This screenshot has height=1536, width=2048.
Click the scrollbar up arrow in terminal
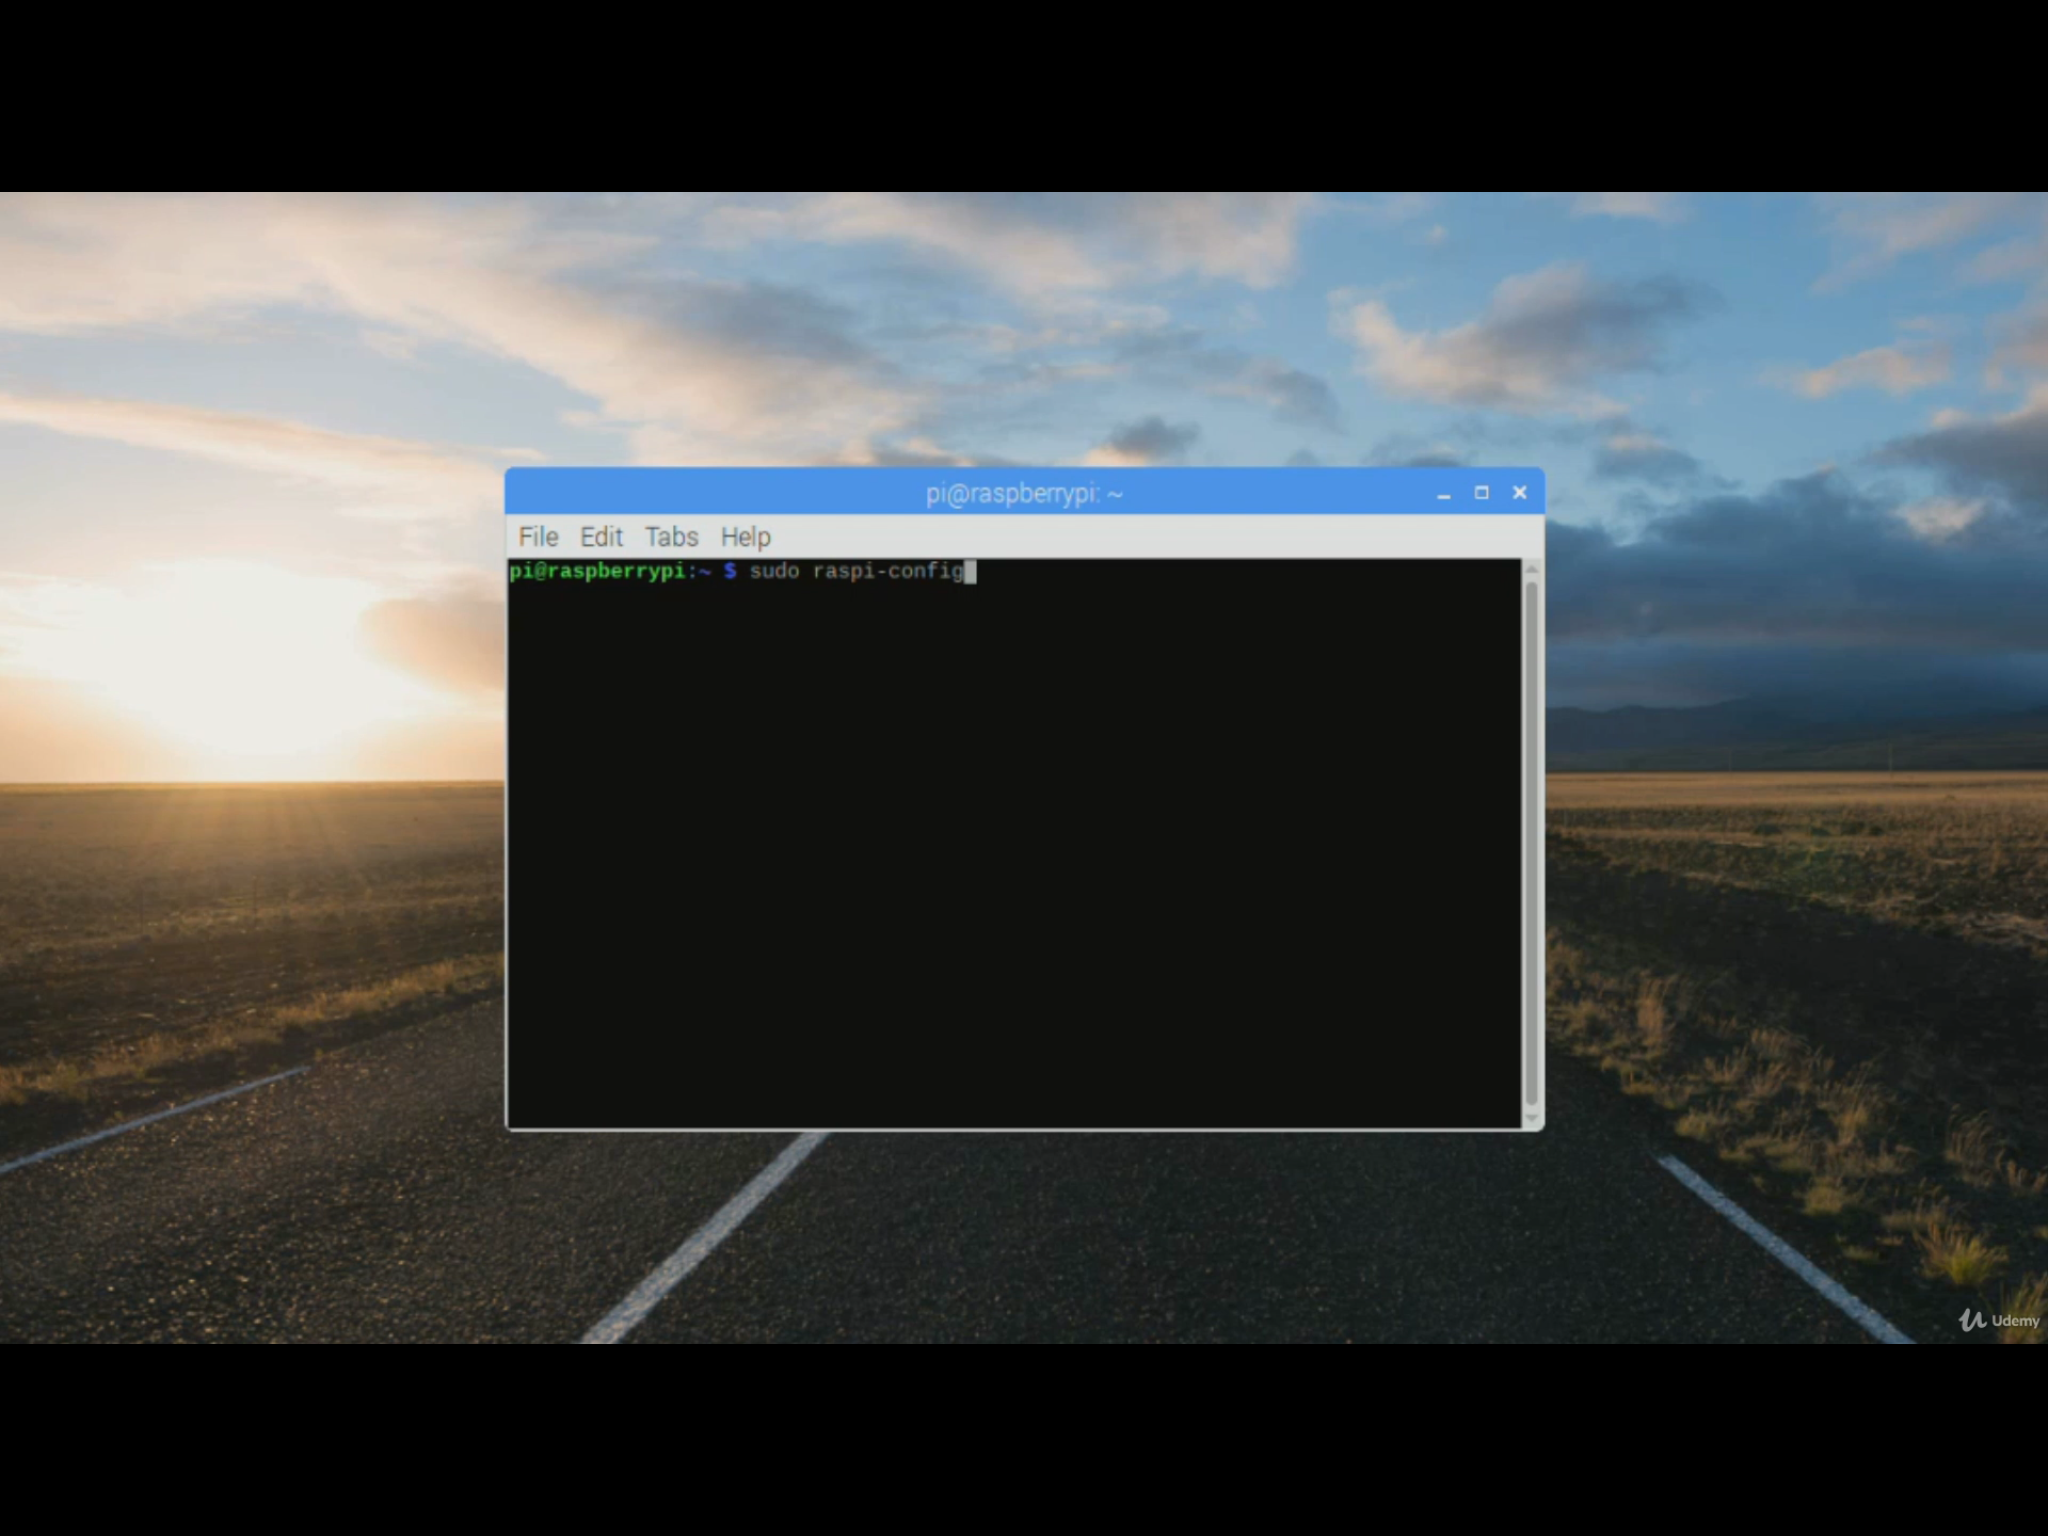pyautogui.click(x=1531, y=569)
